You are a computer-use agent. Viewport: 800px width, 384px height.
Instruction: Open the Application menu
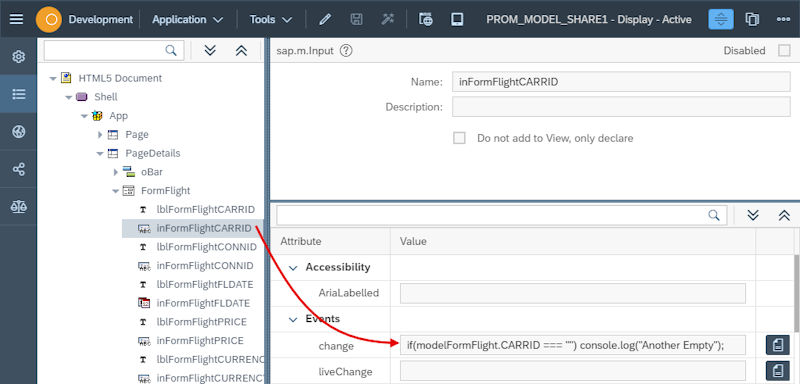(x=188, y=19)
